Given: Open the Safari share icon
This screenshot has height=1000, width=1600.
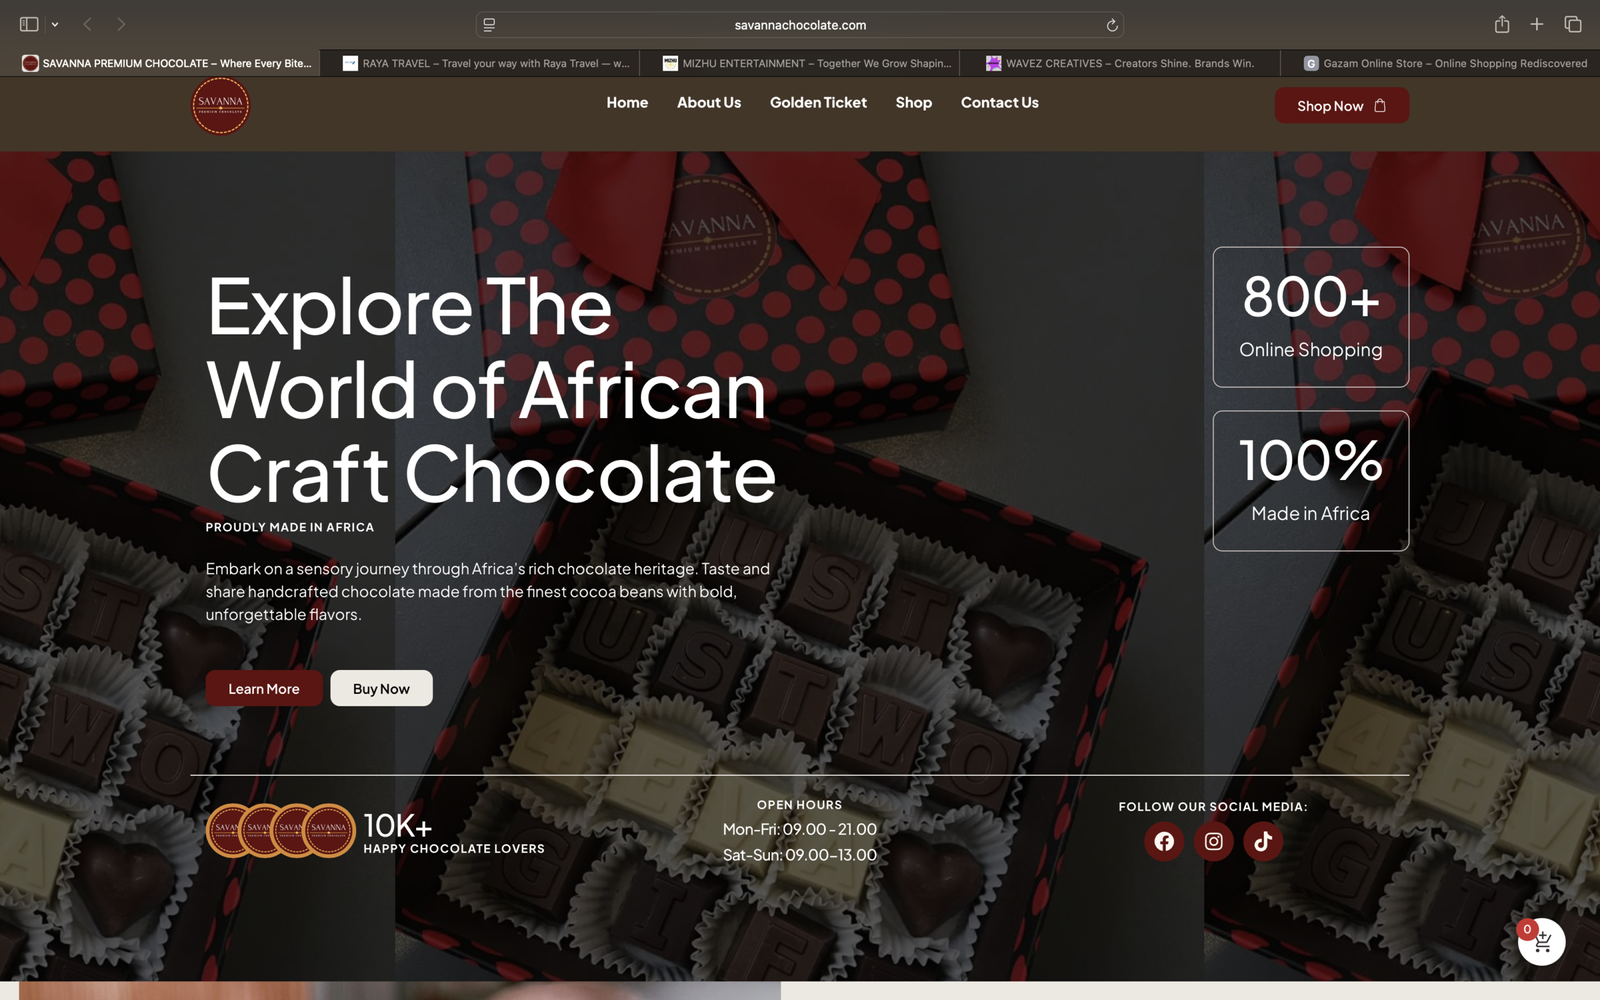Looking at the screenshot, I should pyautogui.click(x=1501, y=24).
